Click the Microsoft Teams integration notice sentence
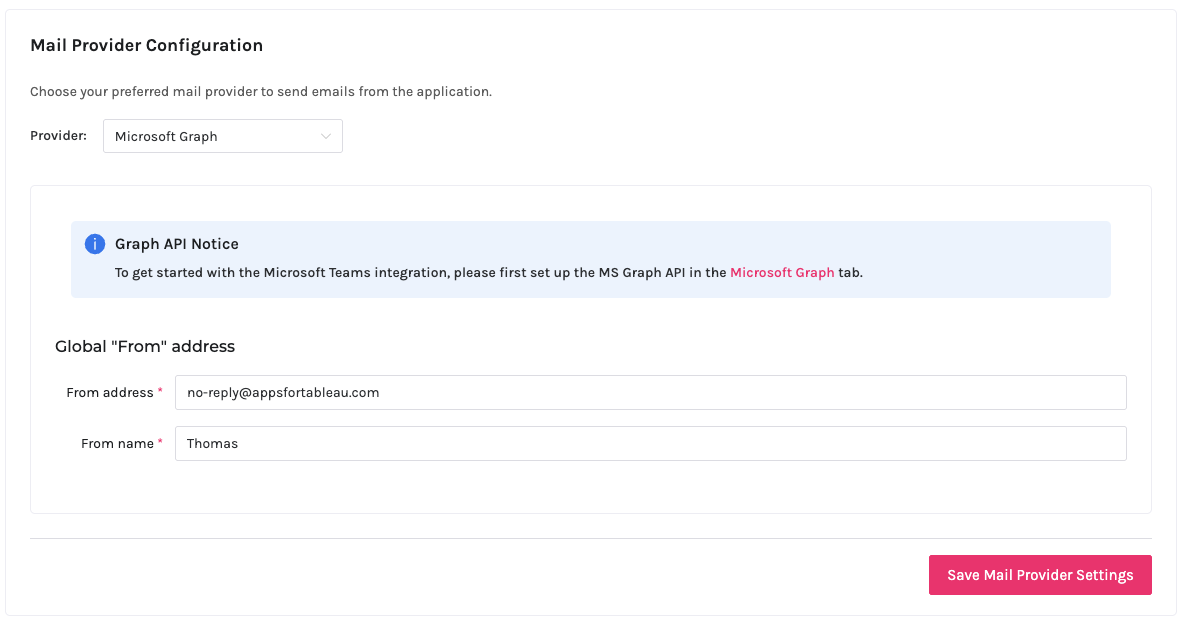1190x627 pixels. 420,272
